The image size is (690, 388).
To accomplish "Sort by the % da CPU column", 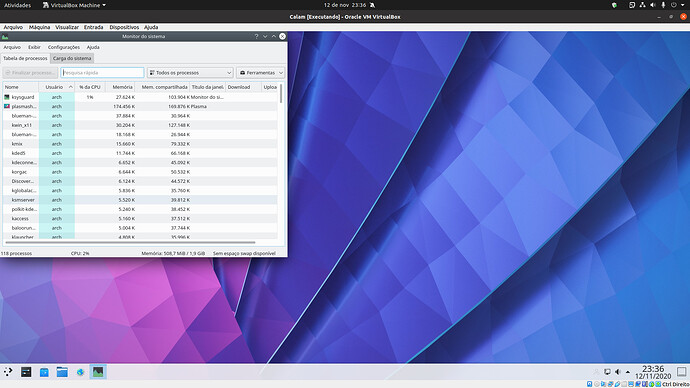I will click(x=90, y=87).
